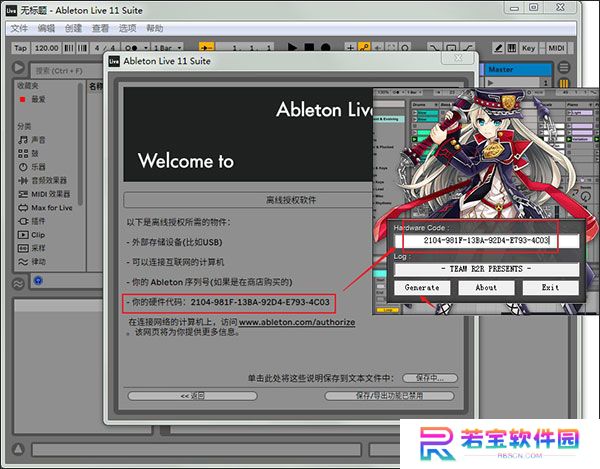Stop playback with the square Stop button

click(309, 47)
